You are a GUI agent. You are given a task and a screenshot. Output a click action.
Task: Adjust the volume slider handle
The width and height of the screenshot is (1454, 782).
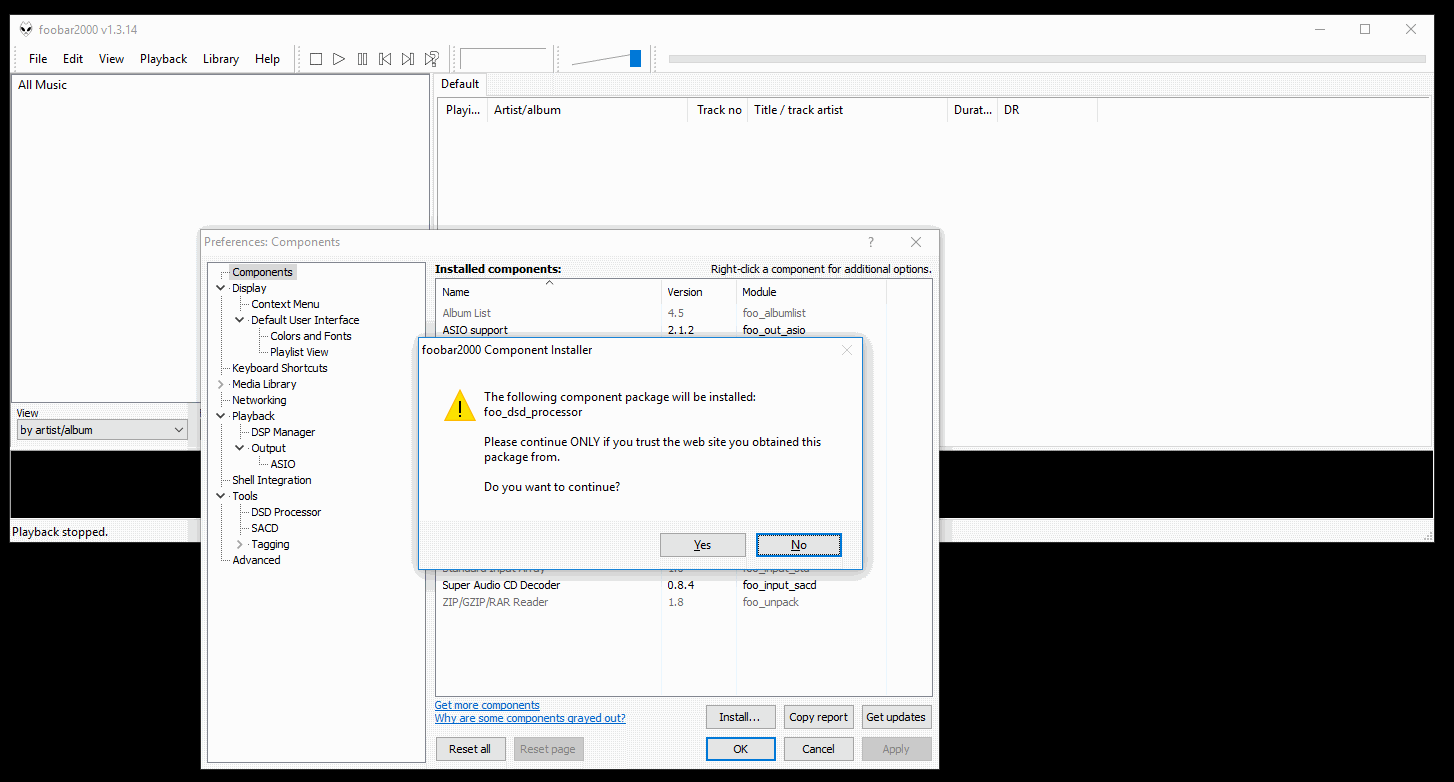coord(635,59)
